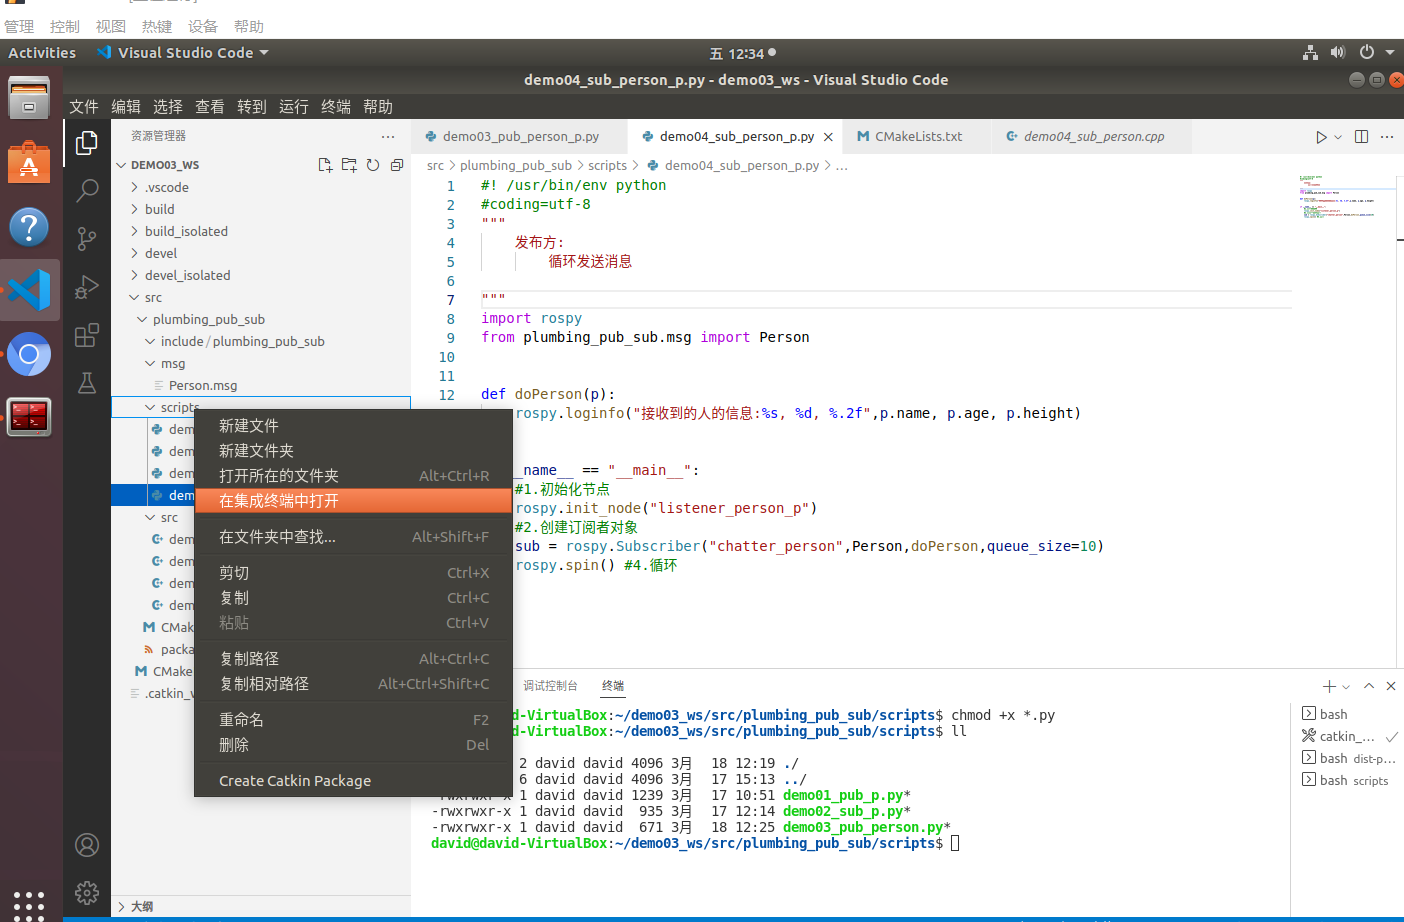Split the editor using the split icon
1404x922 pixels.
[1361, 136]
